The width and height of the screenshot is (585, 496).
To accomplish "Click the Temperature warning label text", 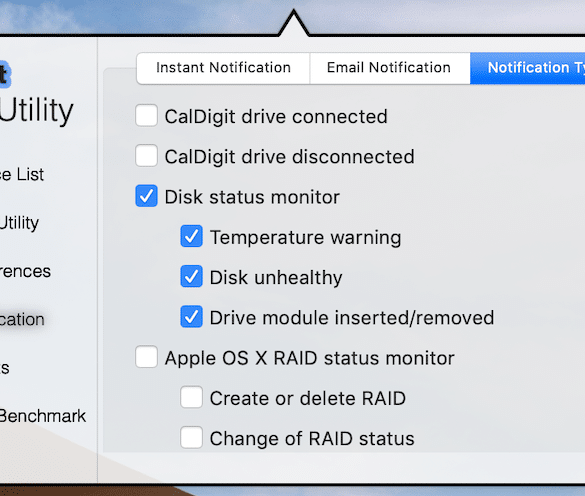I will [306, 237].
